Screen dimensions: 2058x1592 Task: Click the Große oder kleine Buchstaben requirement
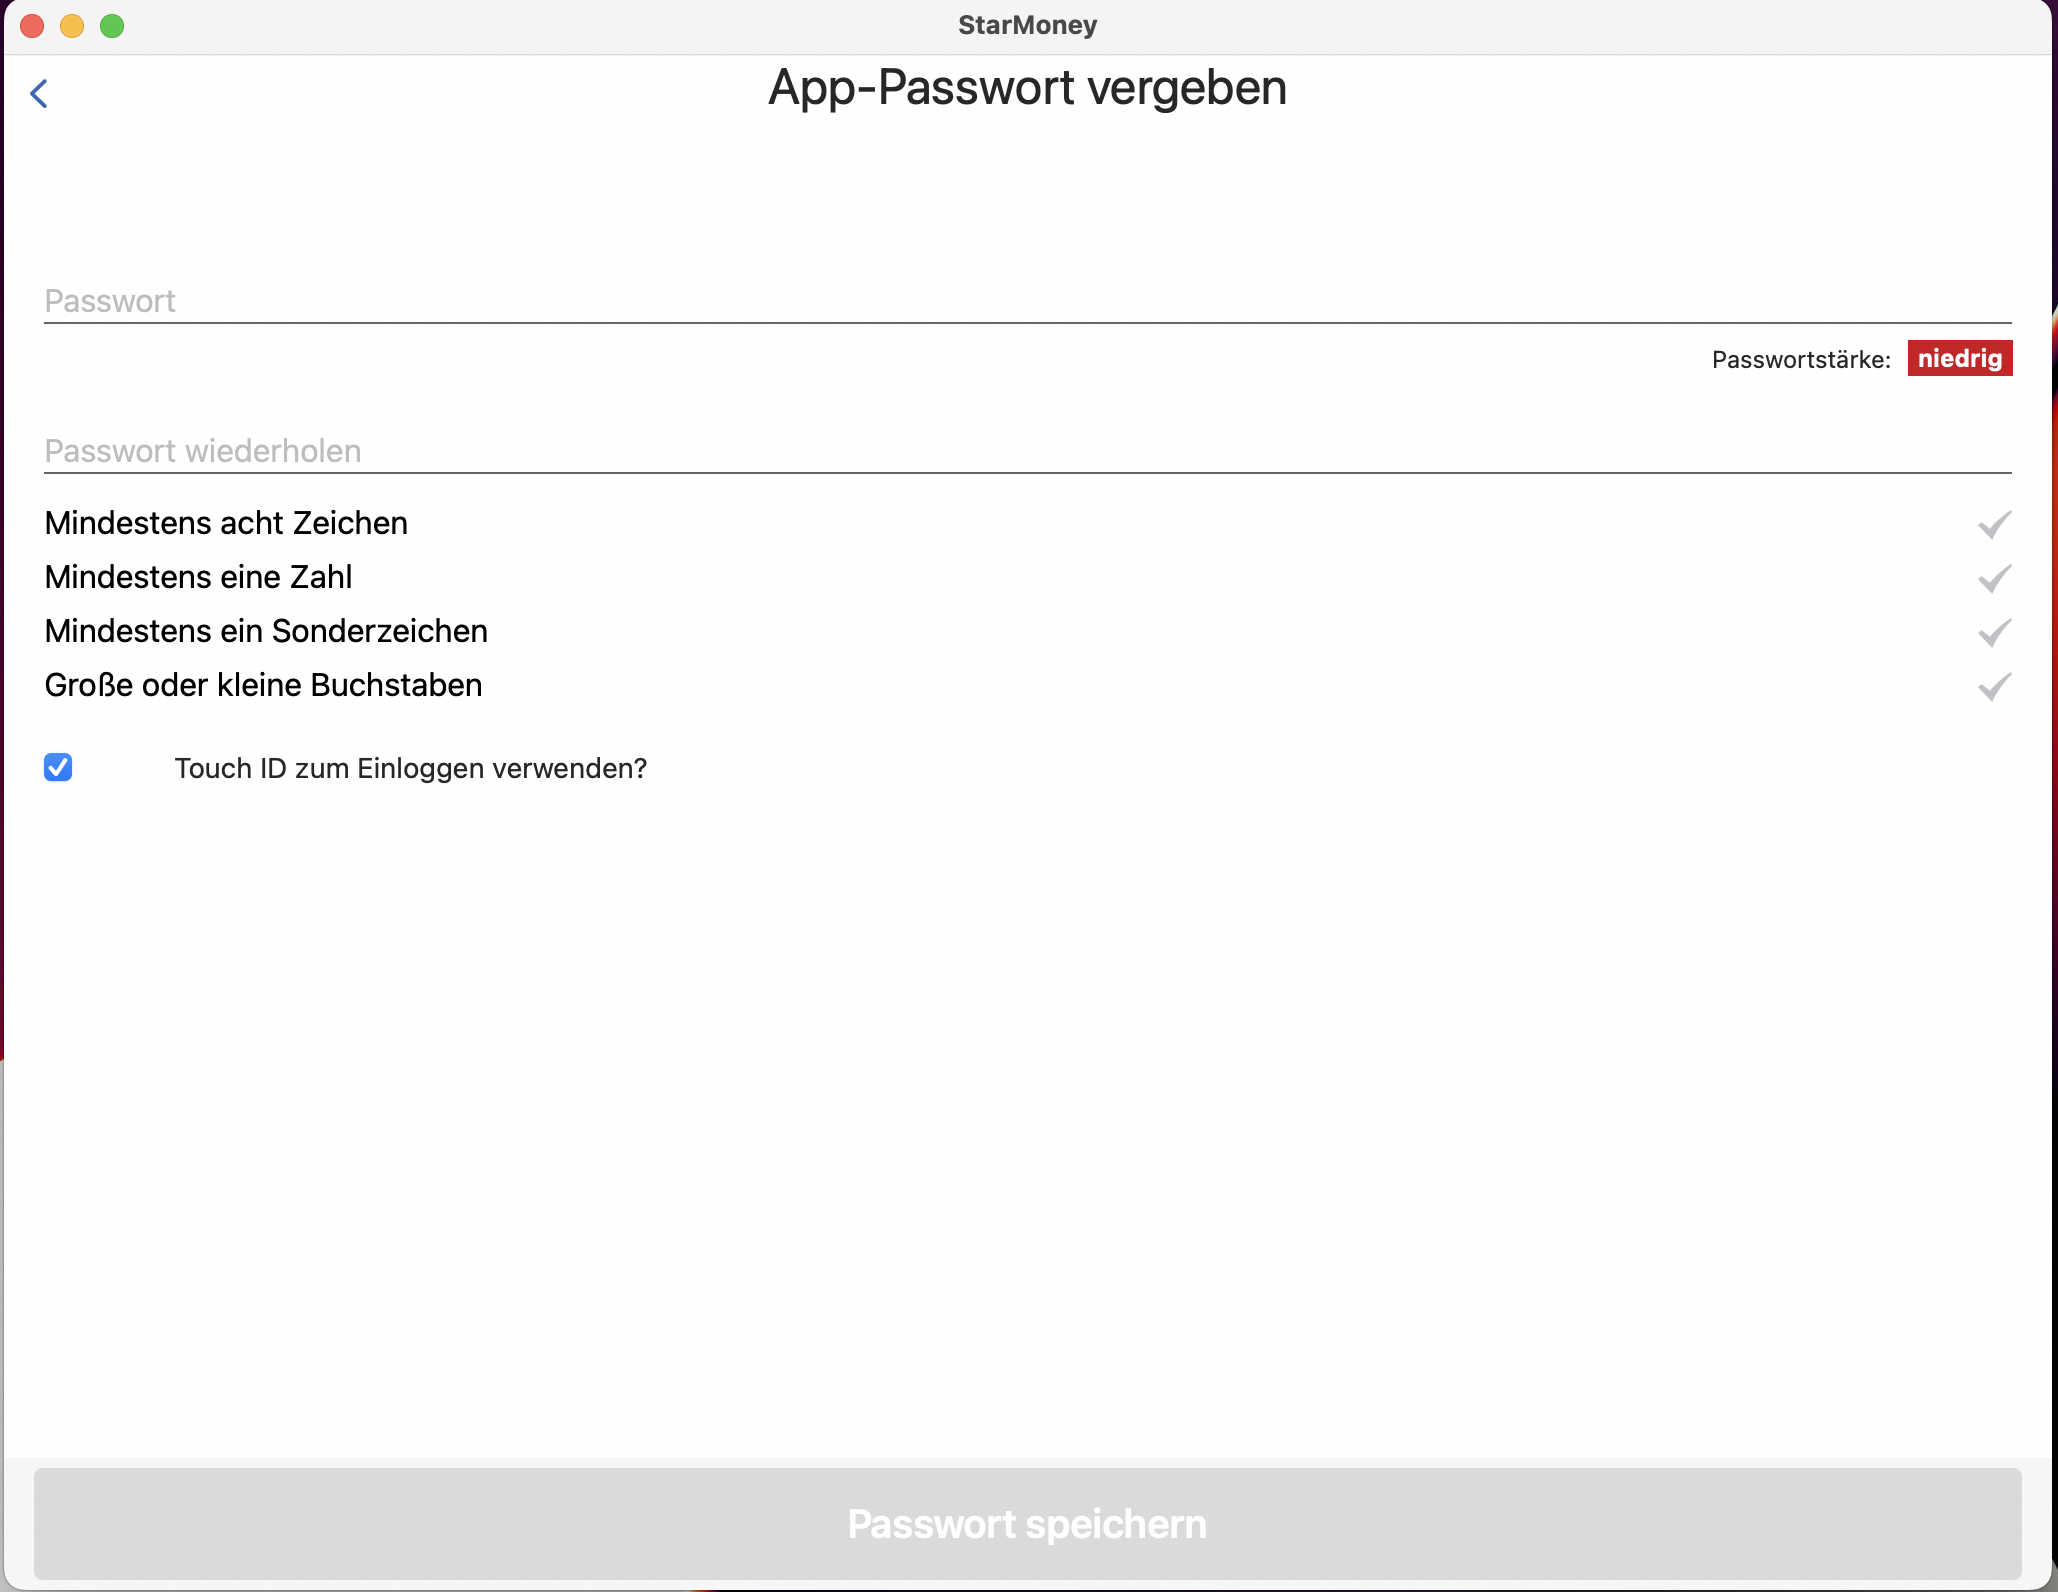click(263, 685)
